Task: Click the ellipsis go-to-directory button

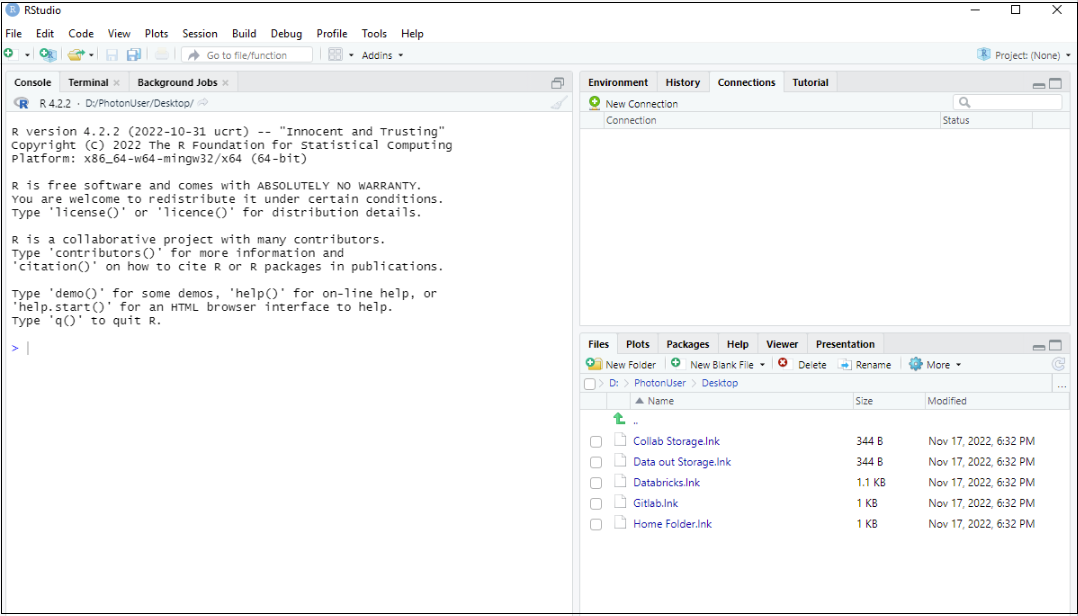Action: (1062, 384)
